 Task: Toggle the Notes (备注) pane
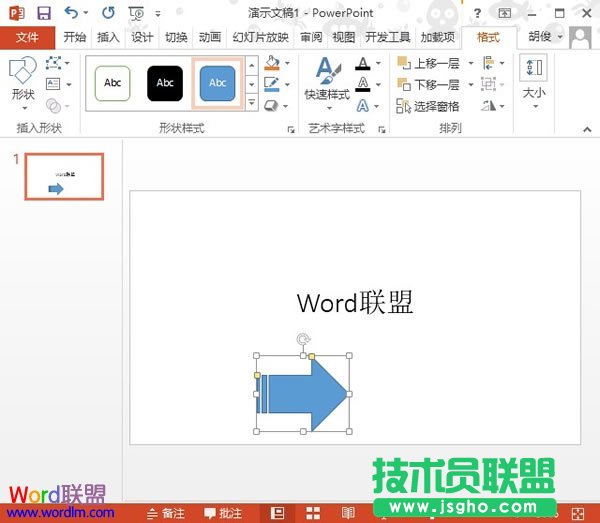coord(166,513)
